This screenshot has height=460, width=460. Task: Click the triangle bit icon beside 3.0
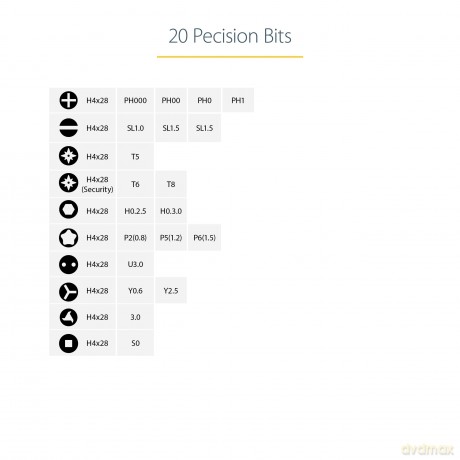click(x=69, y=317)
